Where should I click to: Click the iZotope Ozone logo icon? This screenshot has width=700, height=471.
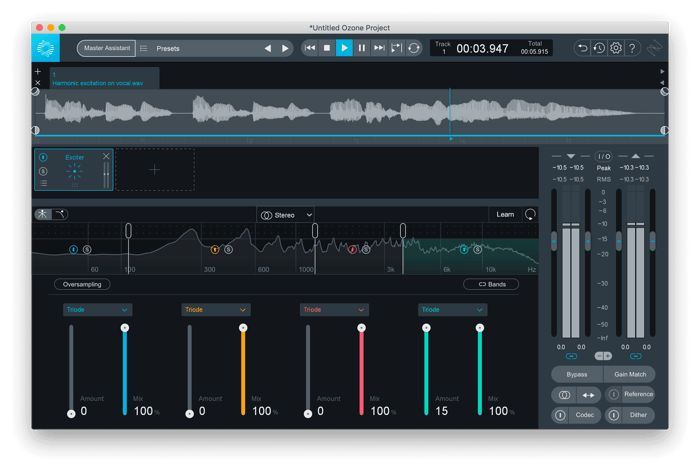(46, 48)
